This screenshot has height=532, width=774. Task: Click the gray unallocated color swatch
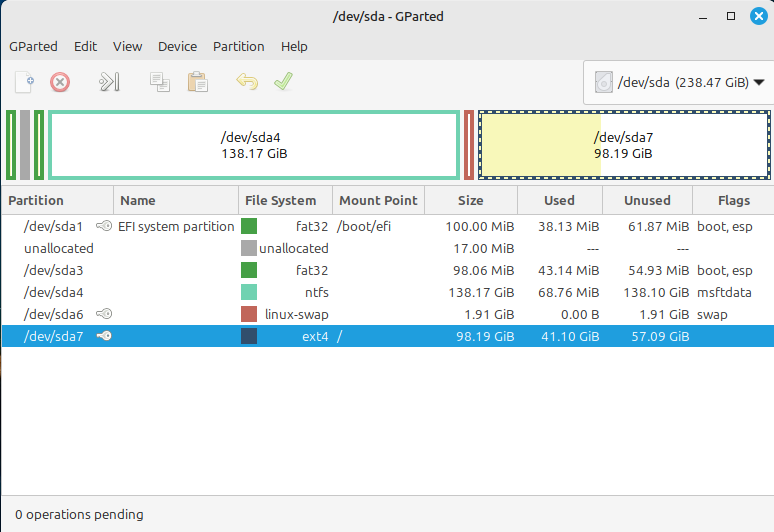(249, 248)
